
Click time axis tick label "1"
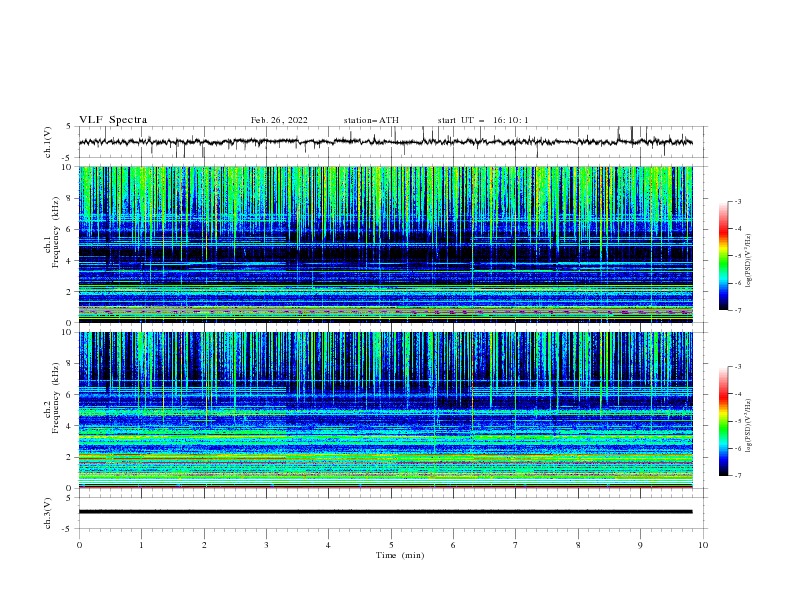tap(141, 545)
